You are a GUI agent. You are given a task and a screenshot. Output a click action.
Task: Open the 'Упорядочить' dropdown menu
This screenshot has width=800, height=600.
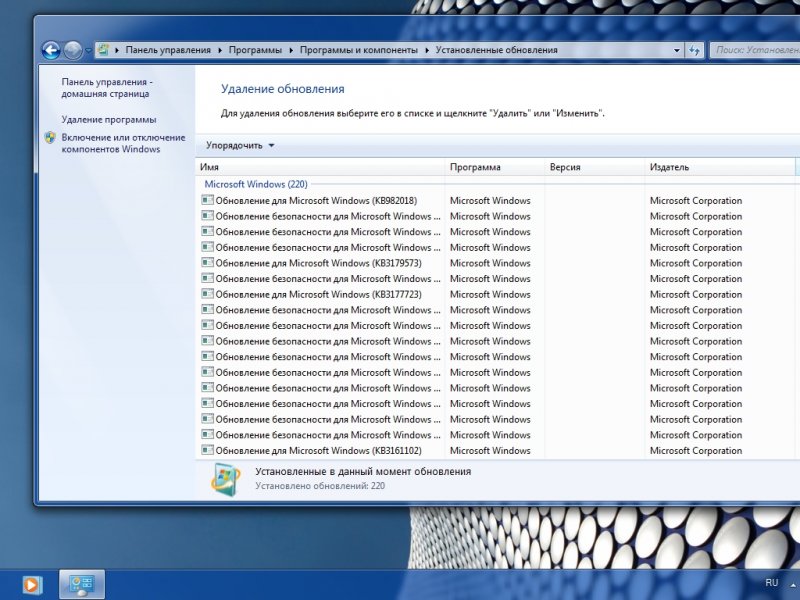tap(240, 145)
